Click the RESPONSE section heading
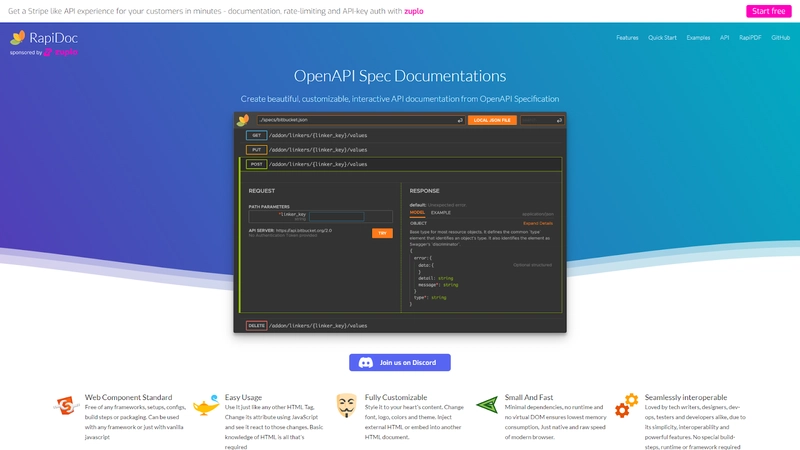The image size is (800, 450). point(424,191)
